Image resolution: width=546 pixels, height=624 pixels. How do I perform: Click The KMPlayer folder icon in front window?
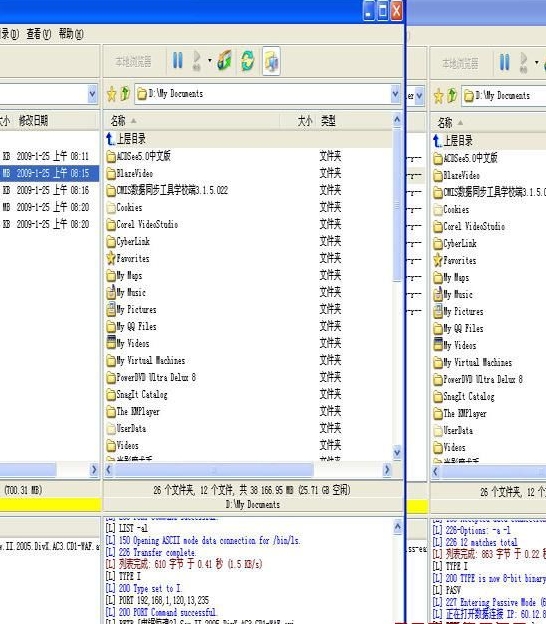(x=111, y=412)
